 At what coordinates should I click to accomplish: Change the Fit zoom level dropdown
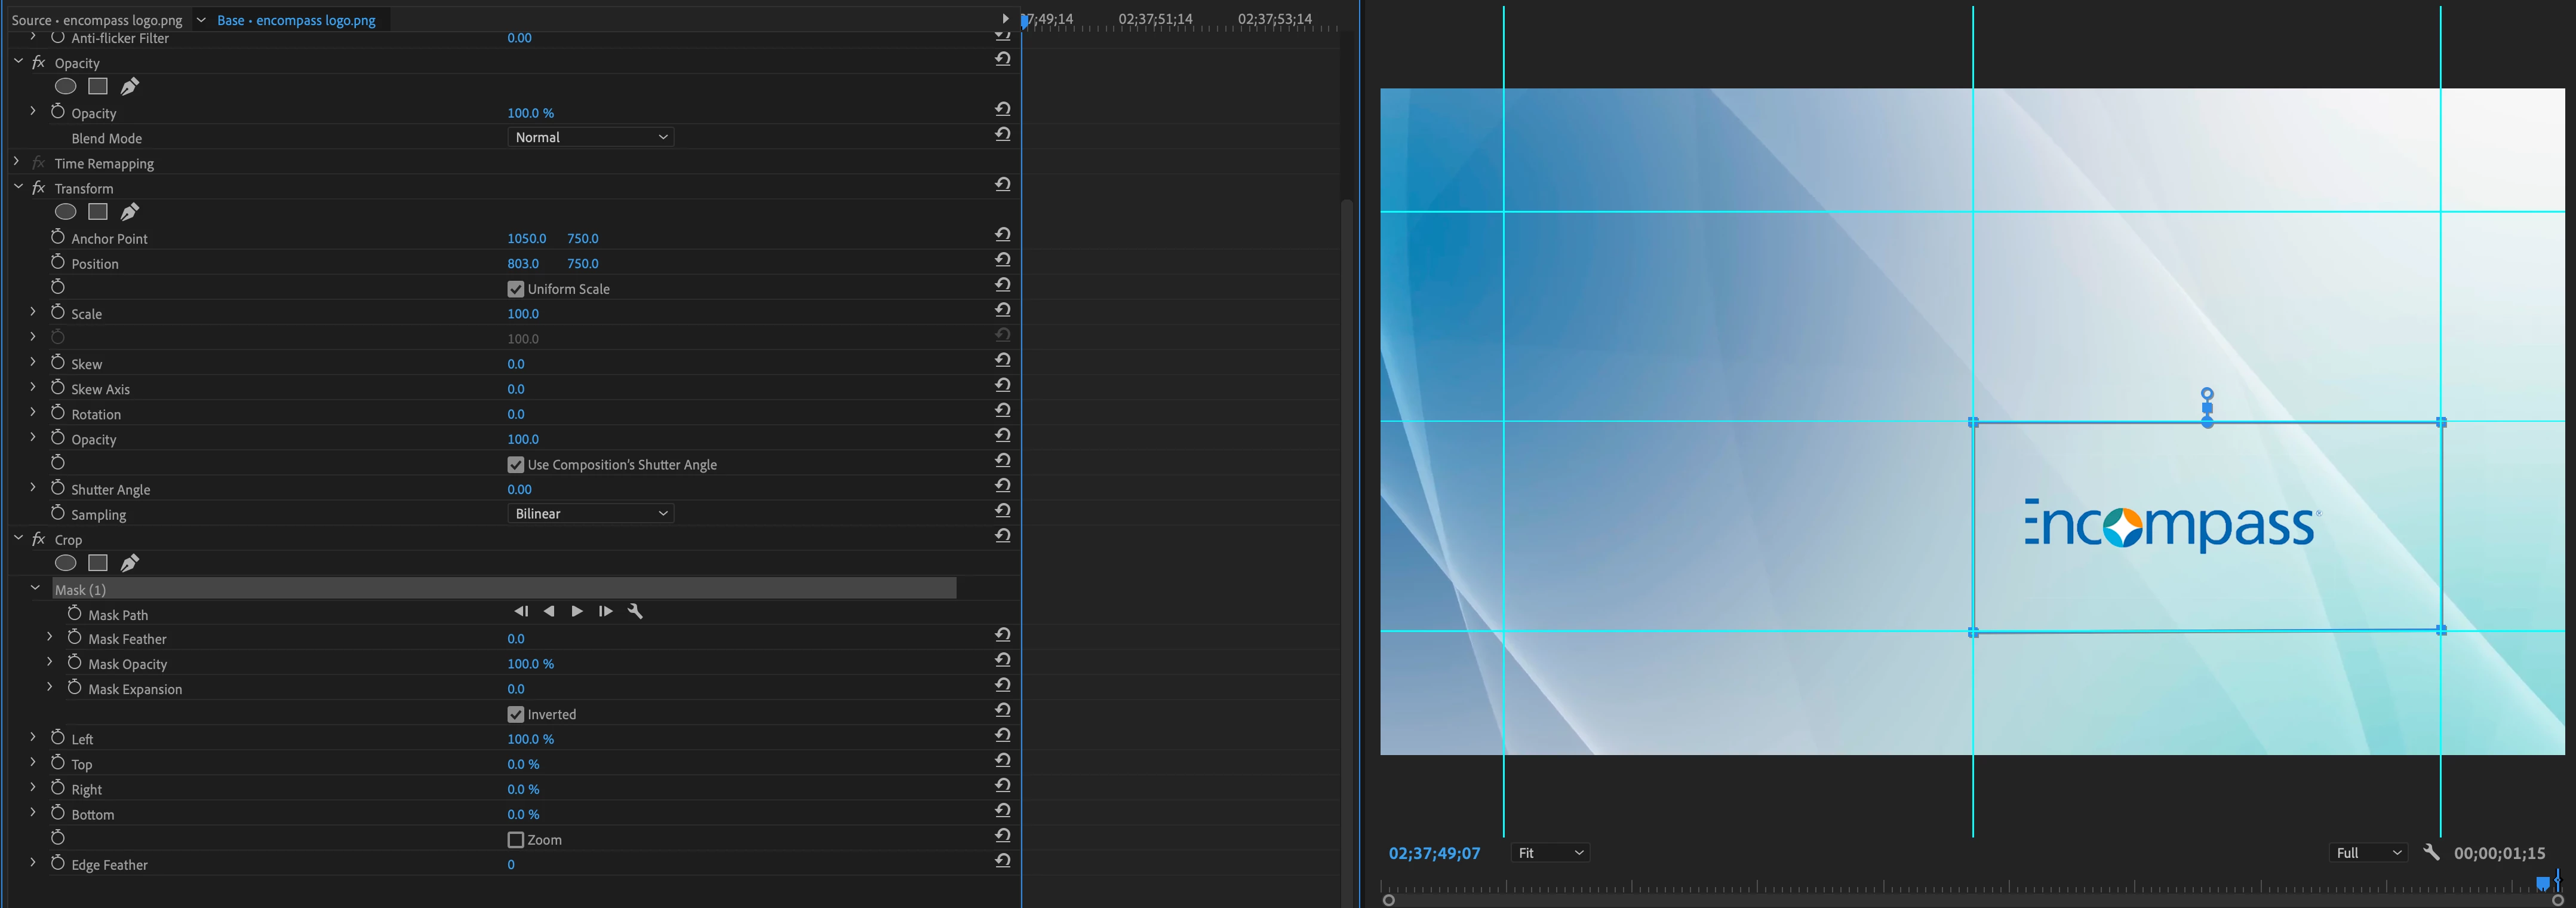(1549, 853)
